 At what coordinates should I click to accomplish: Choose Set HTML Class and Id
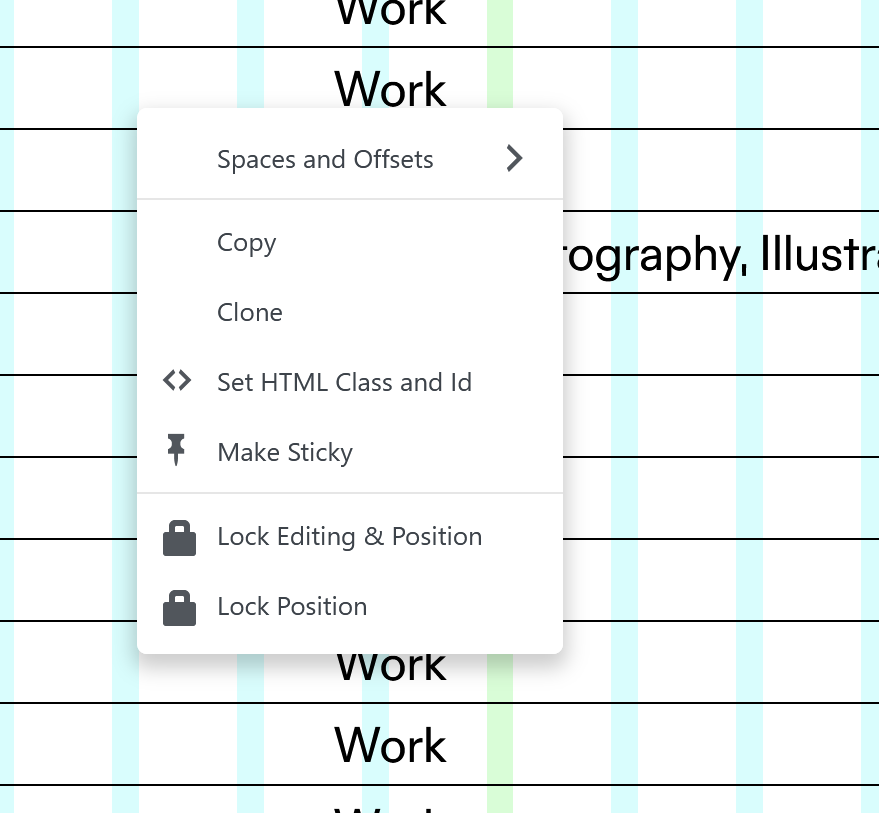[344, 383]
